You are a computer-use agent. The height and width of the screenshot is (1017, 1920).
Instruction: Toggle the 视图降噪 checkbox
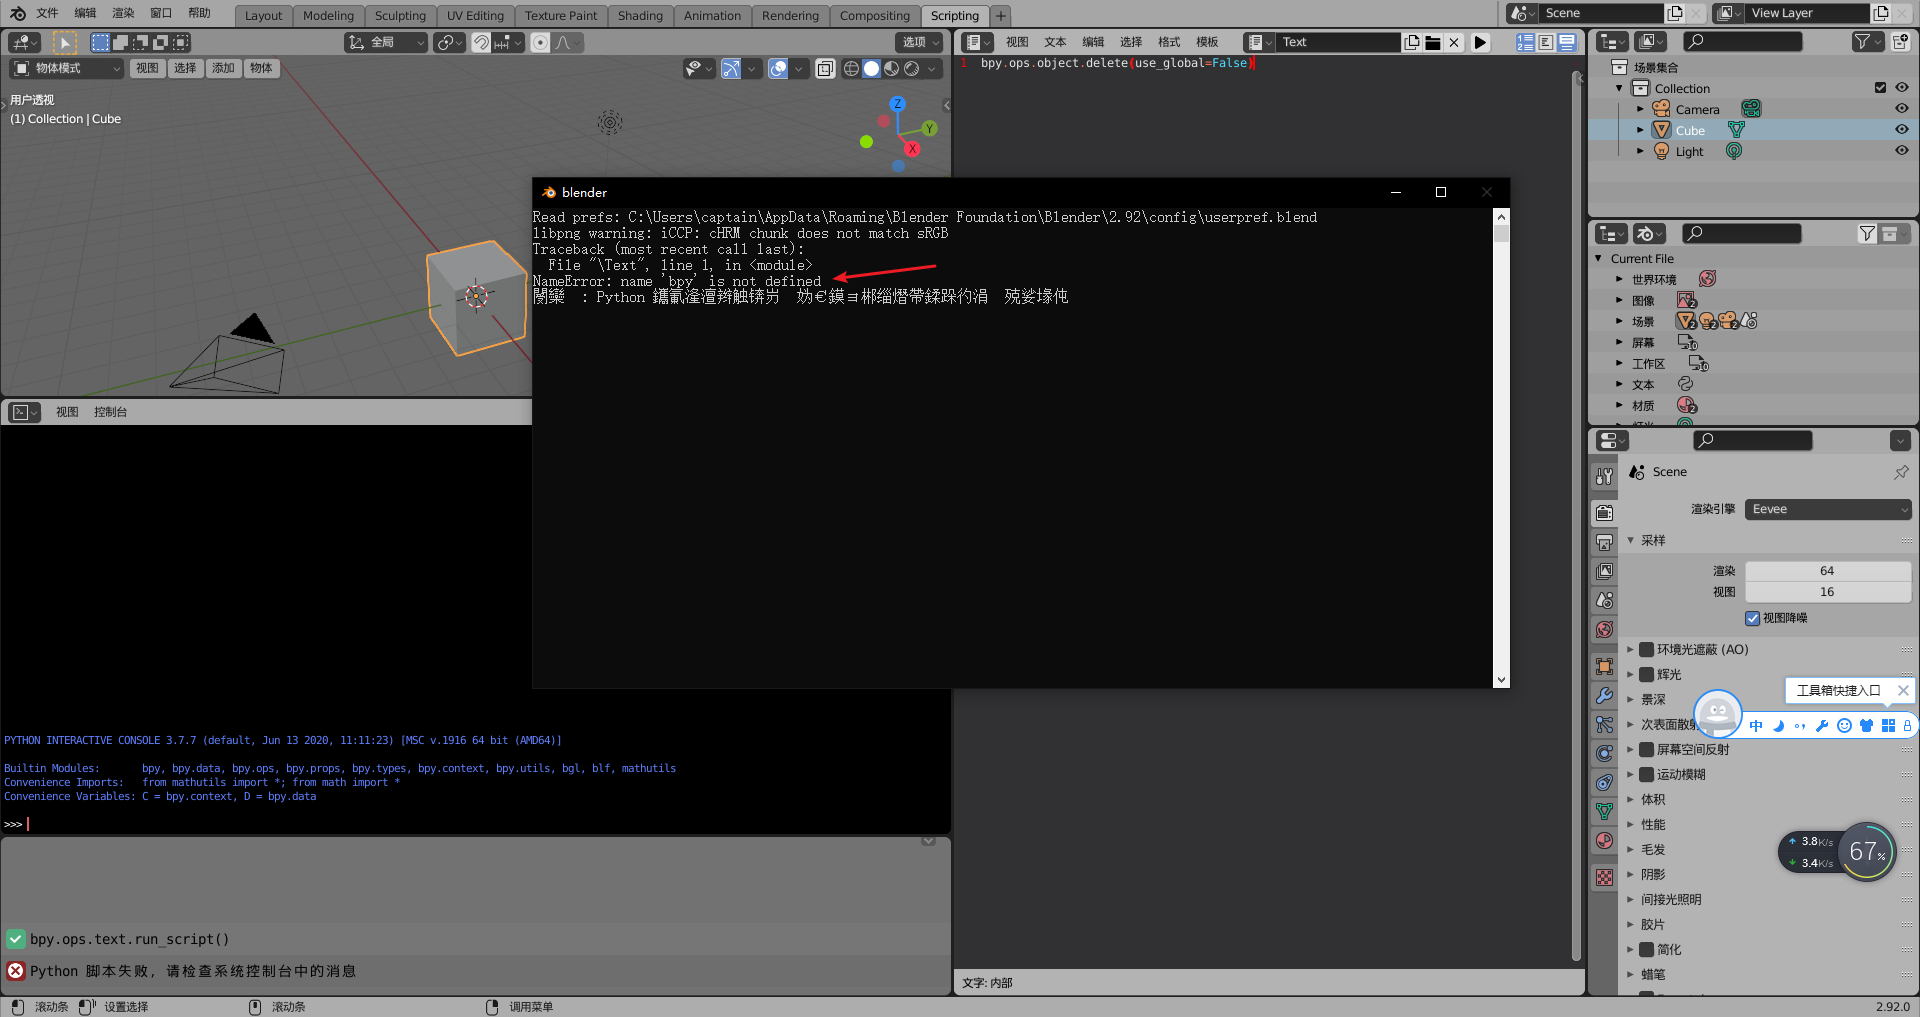(x=1752, y=618)
